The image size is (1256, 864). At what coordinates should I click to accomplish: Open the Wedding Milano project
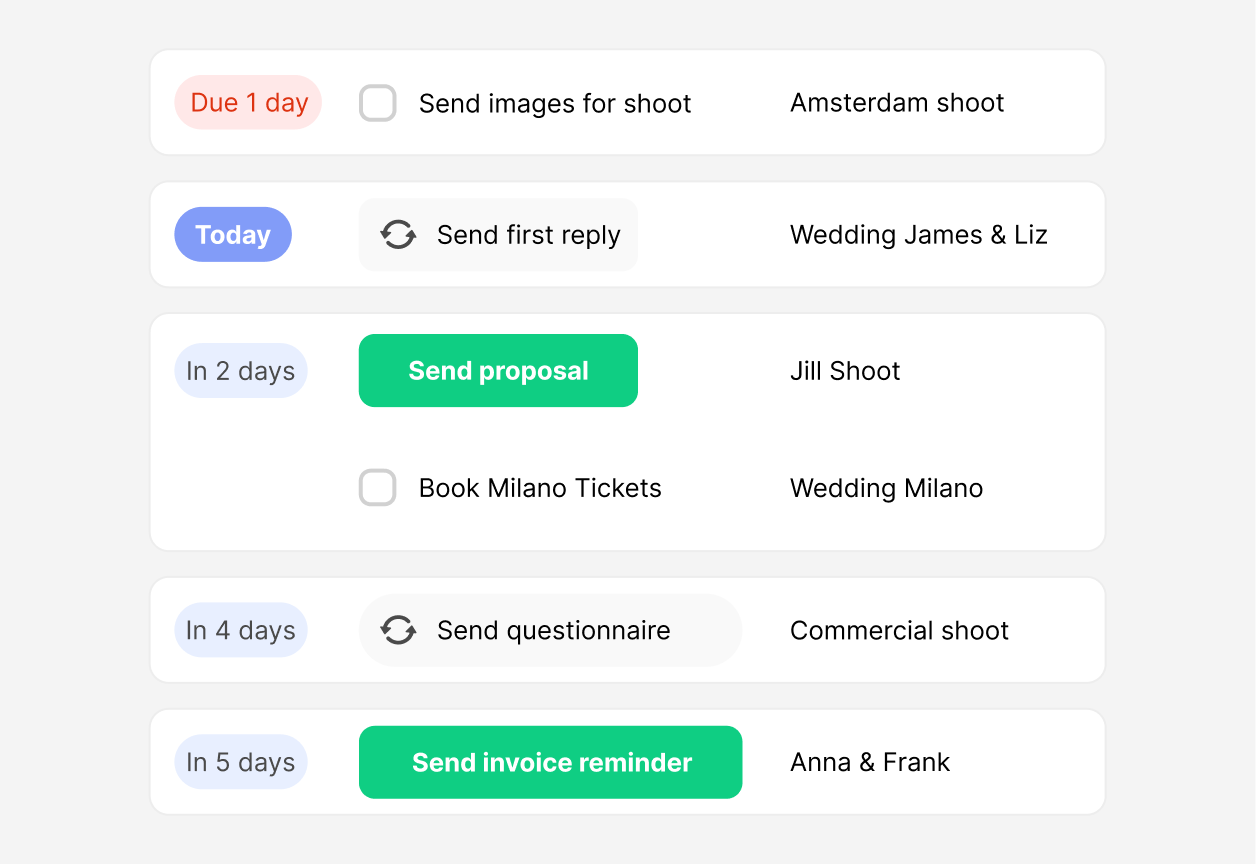(886, 488)
